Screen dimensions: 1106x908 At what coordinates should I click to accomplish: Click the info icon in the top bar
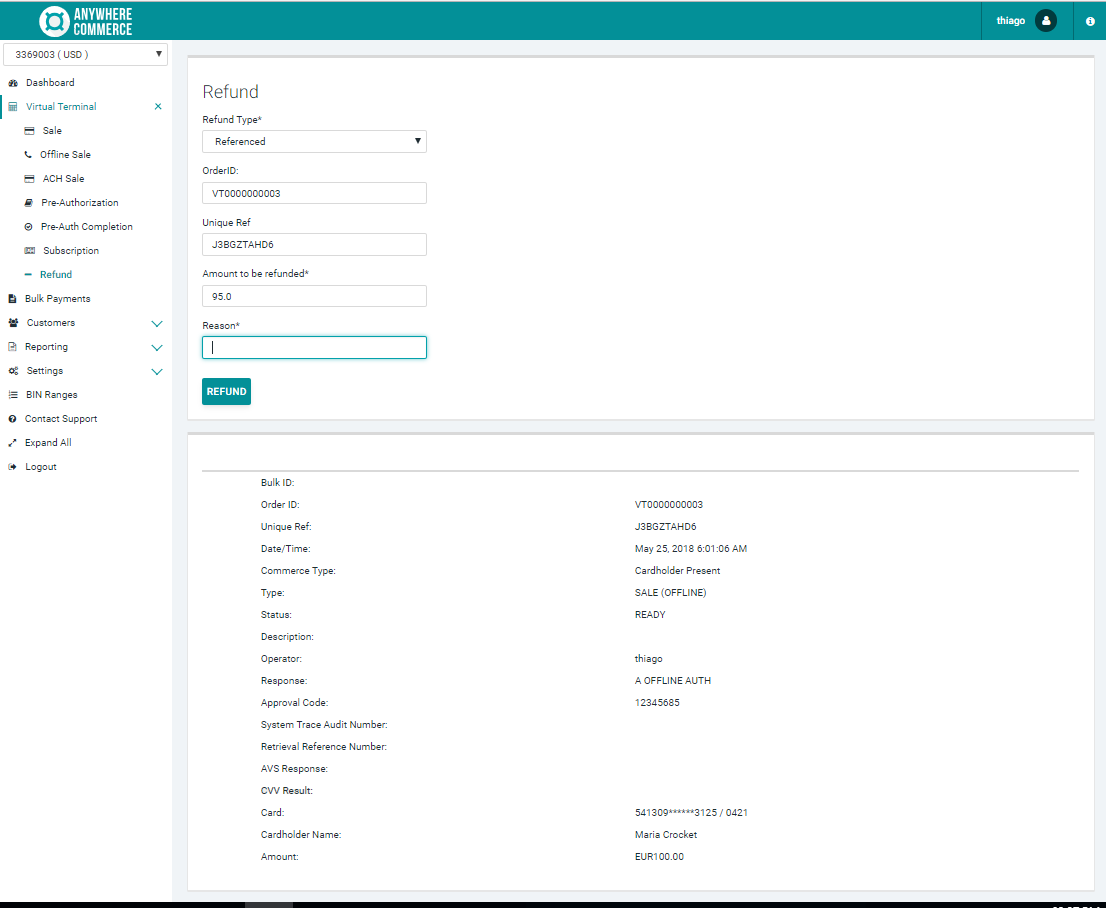tap(1090, 21)
